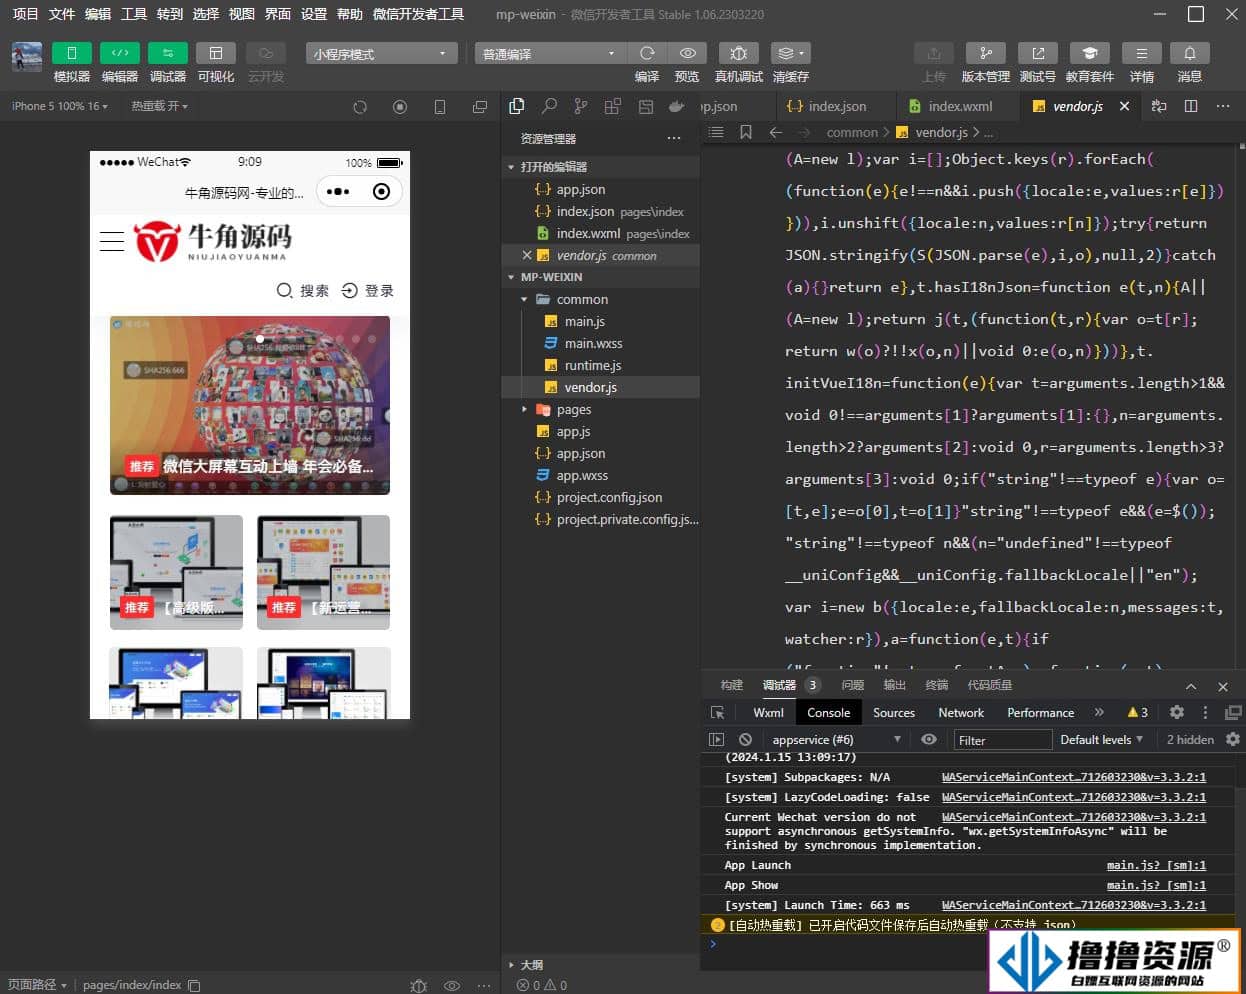Open the 设置 (settings) menu
Image resolution: width=1246 pixels, height=994 pixels.
click(314, 13)
